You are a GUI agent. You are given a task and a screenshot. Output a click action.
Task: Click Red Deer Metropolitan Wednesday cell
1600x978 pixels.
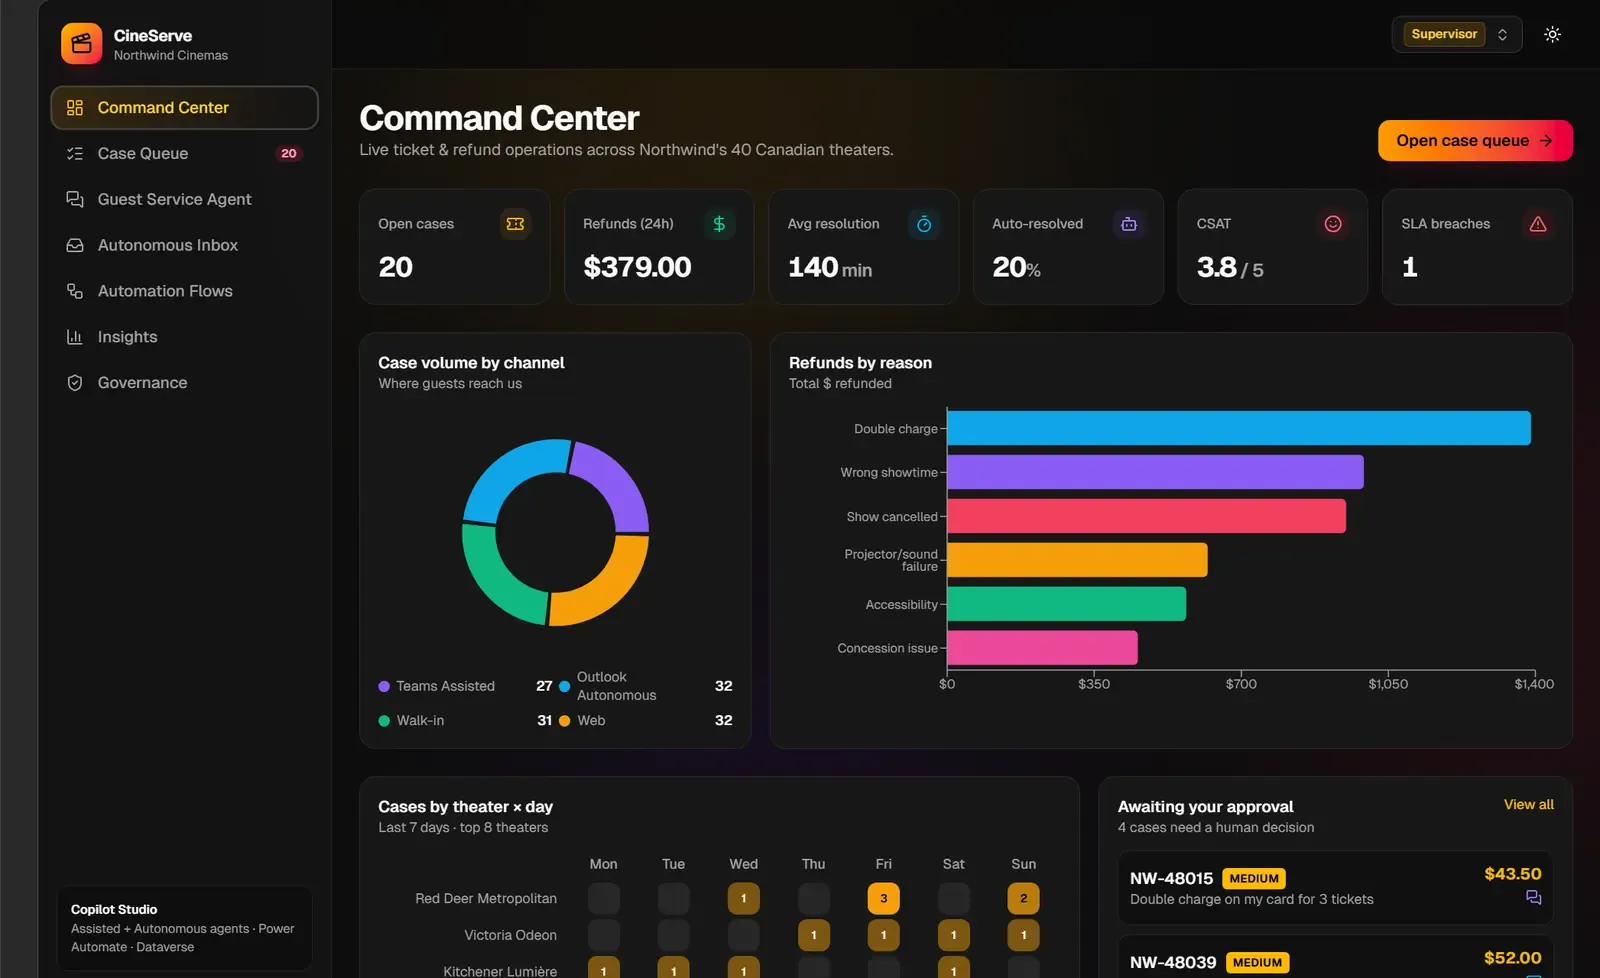coord(744,898)
